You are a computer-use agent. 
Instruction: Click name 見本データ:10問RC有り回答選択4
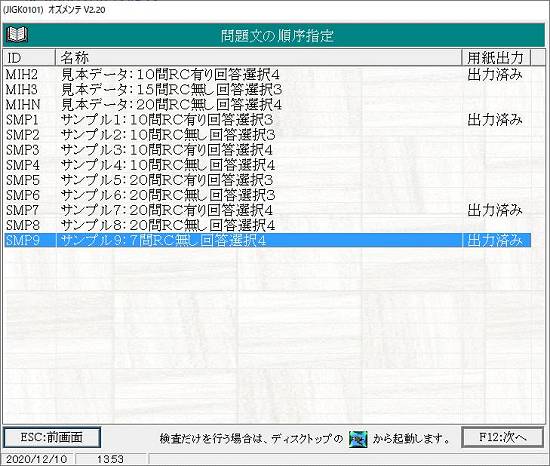tap(170, 75)
